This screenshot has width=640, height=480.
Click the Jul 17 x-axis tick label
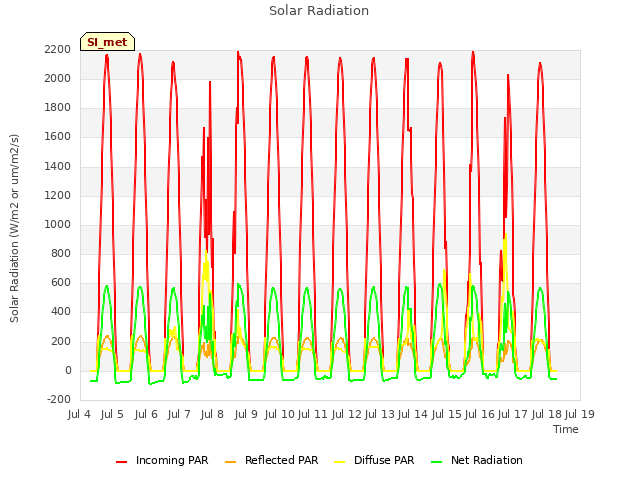pyautogui.click(x=513, y=415)
